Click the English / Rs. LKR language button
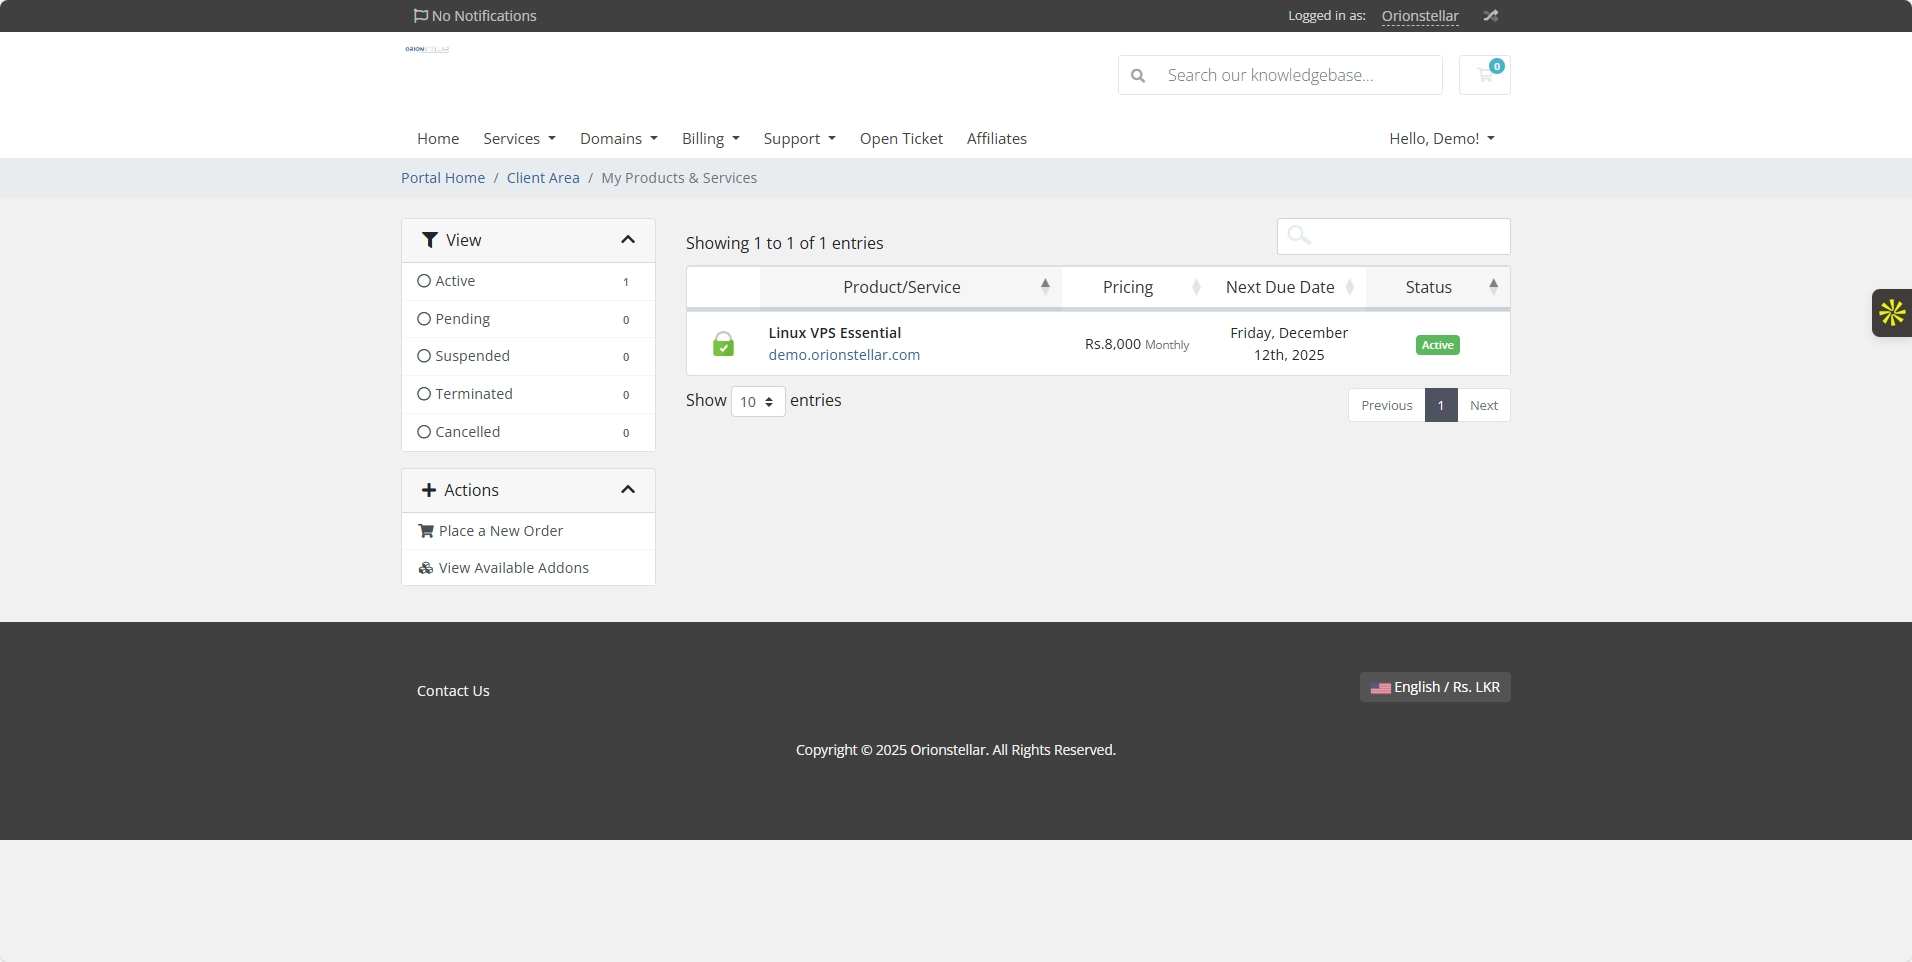Screen dimensions: 1912x962 [1434, 687]
